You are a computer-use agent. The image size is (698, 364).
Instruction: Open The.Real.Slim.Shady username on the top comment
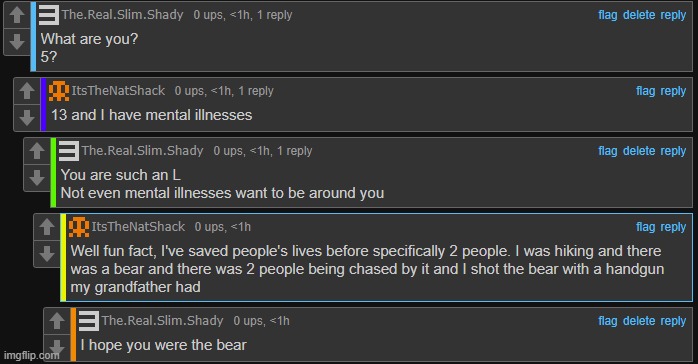click(x=122, y=15)
